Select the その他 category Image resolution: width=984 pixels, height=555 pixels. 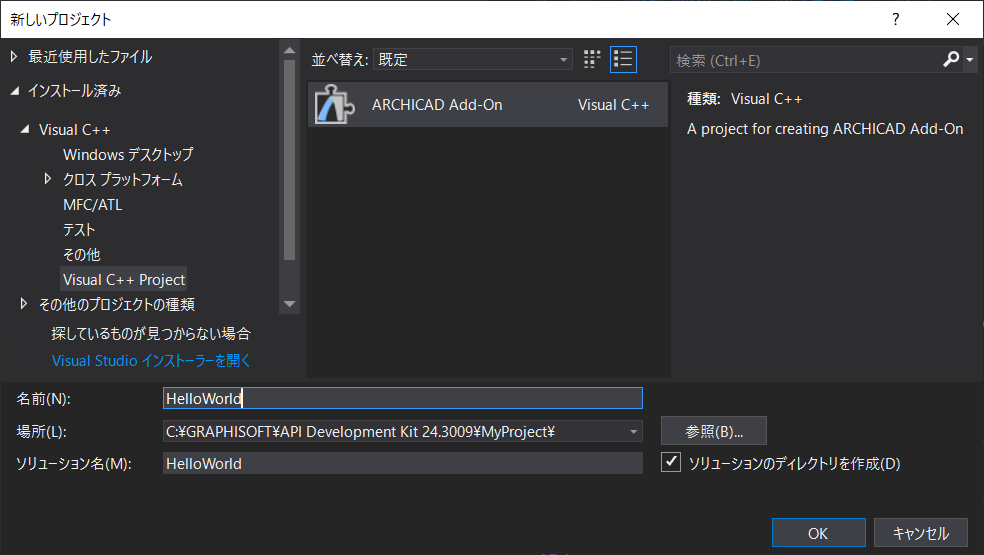[82, 254]
